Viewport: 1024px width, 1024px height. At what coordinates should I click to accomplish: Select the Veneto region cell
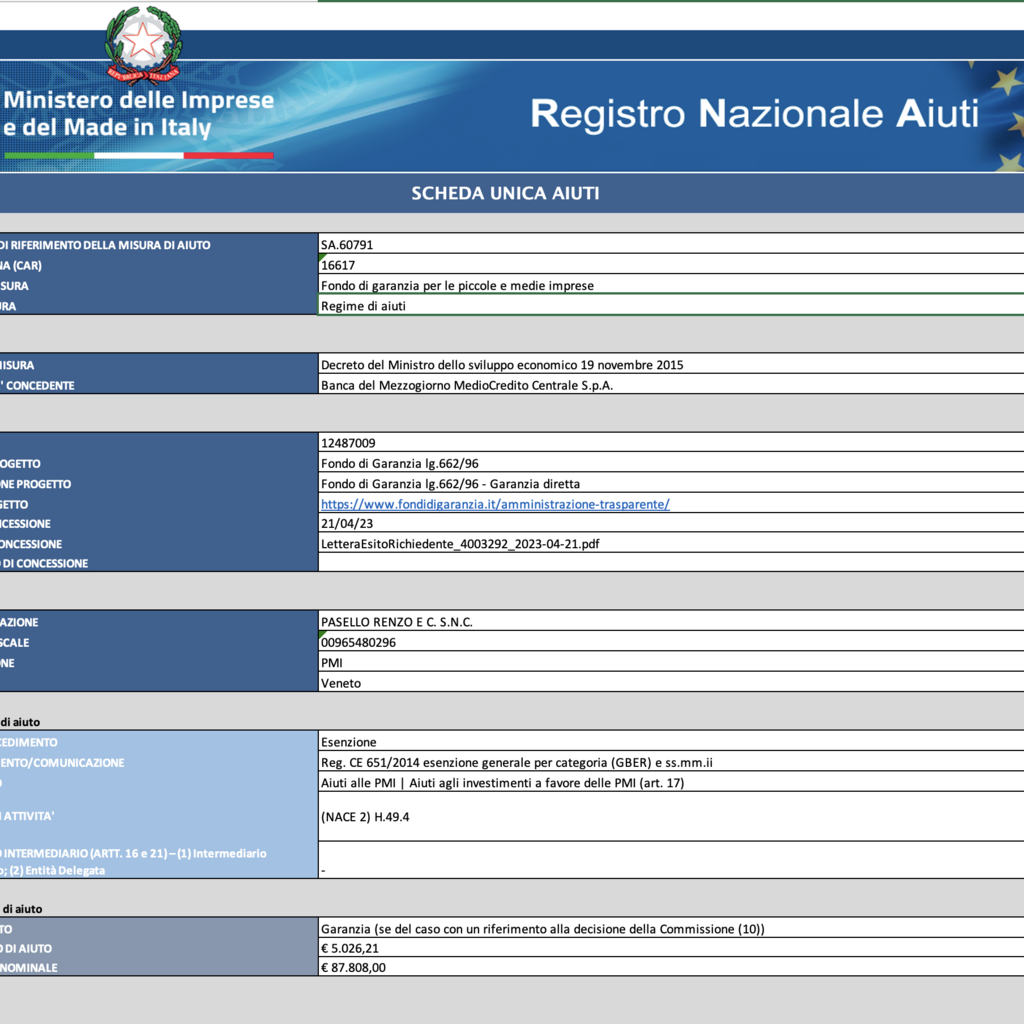click(670, 683)
